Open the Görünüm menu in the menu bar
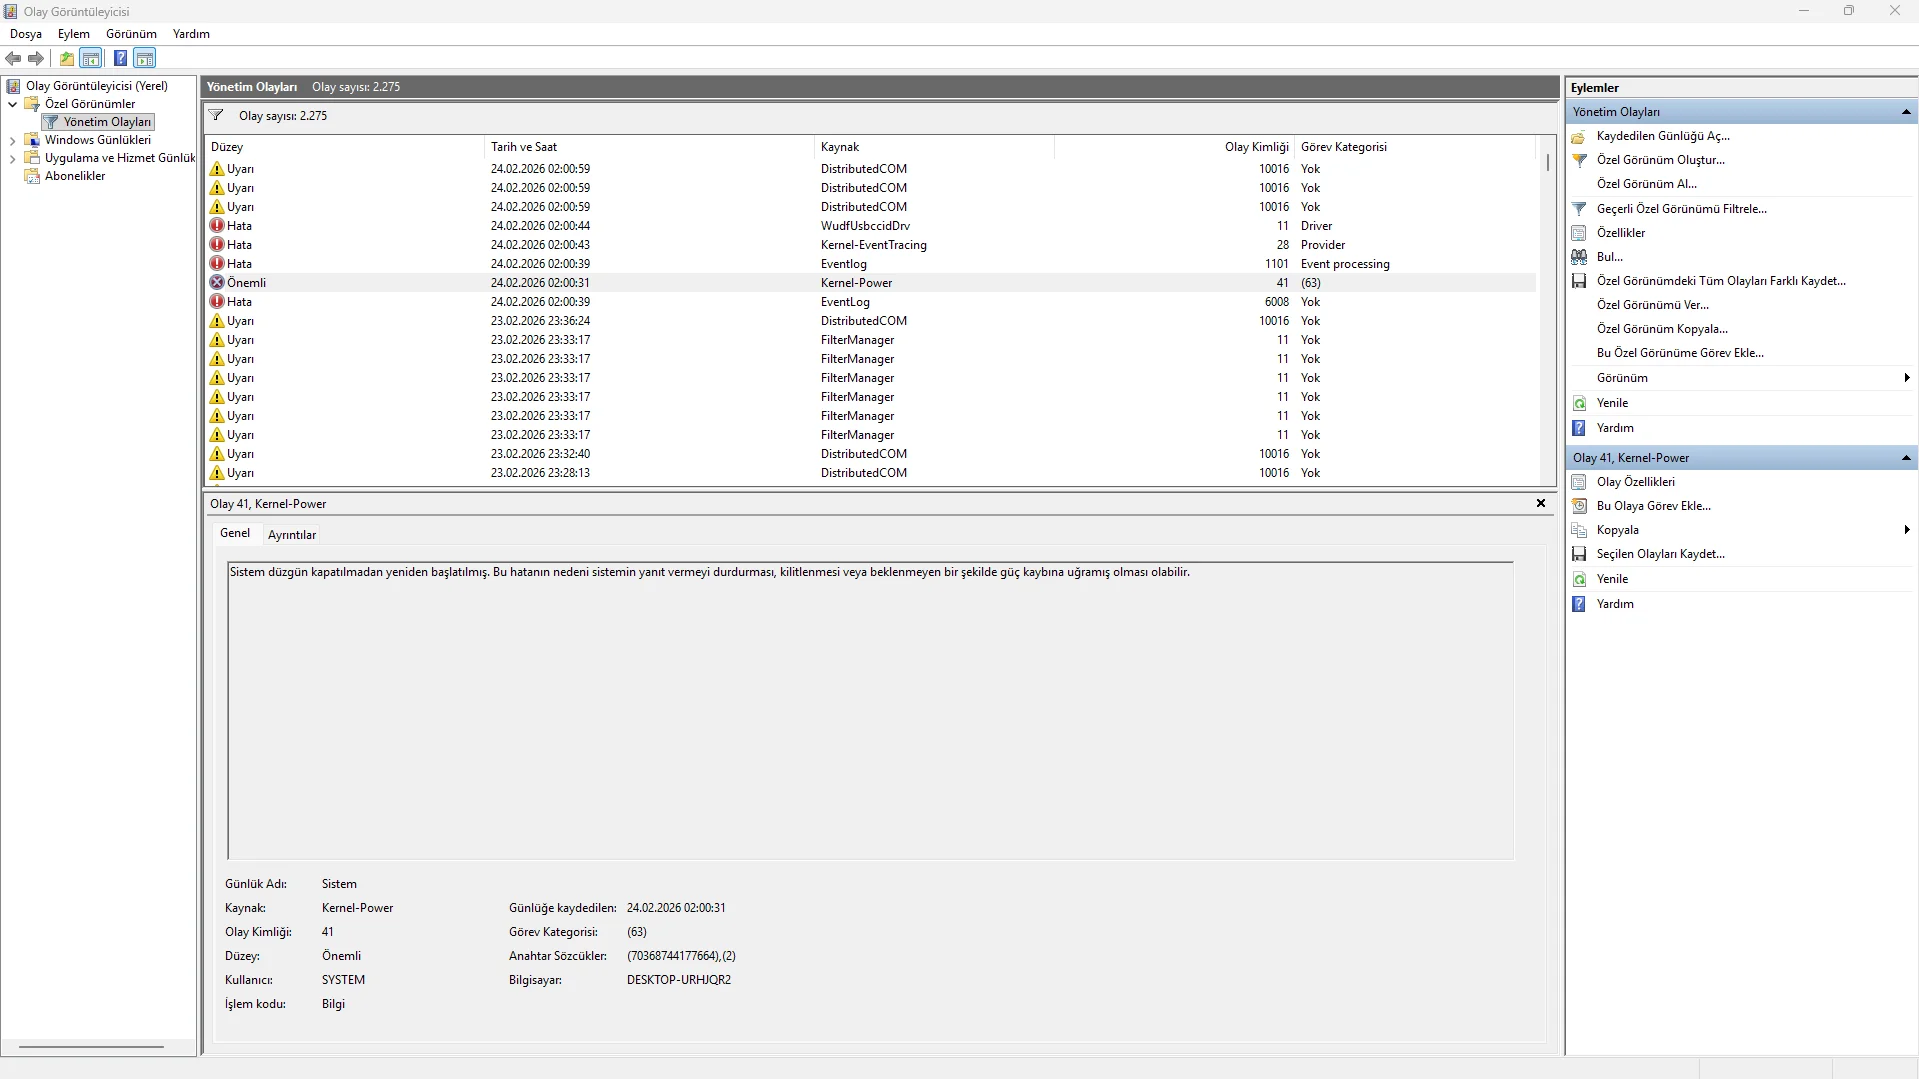Screen dimensions: 1919x1079 tap(131, 34)
